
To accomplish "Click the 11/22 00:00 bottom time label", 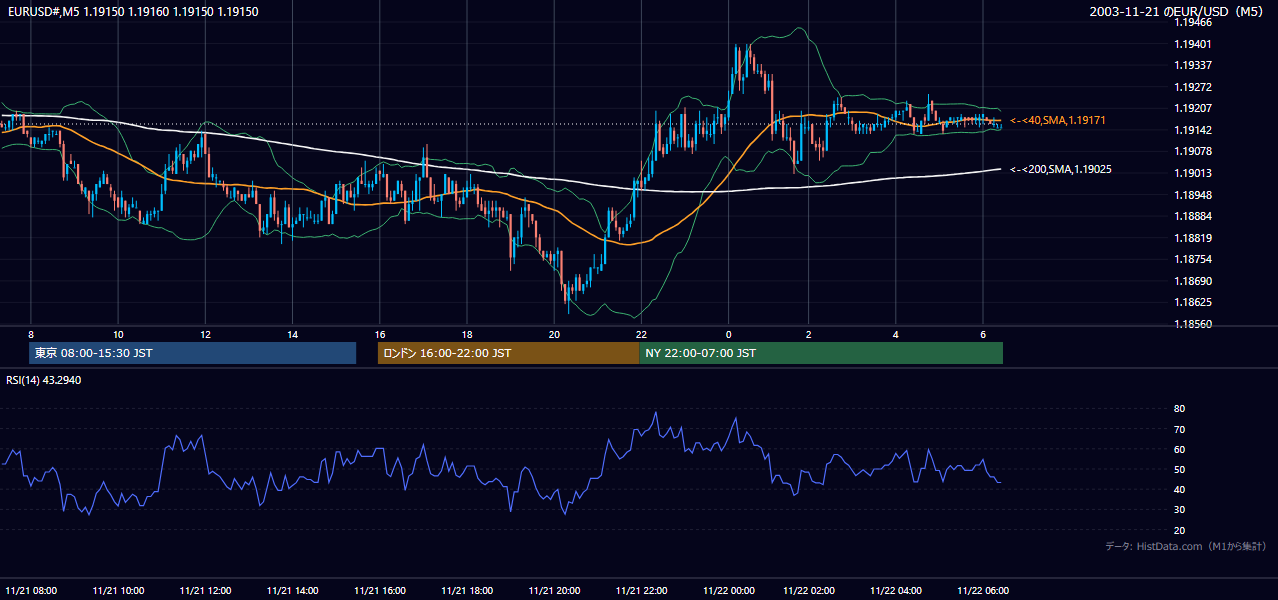I will pyautogui.click(x=728, y=591).
